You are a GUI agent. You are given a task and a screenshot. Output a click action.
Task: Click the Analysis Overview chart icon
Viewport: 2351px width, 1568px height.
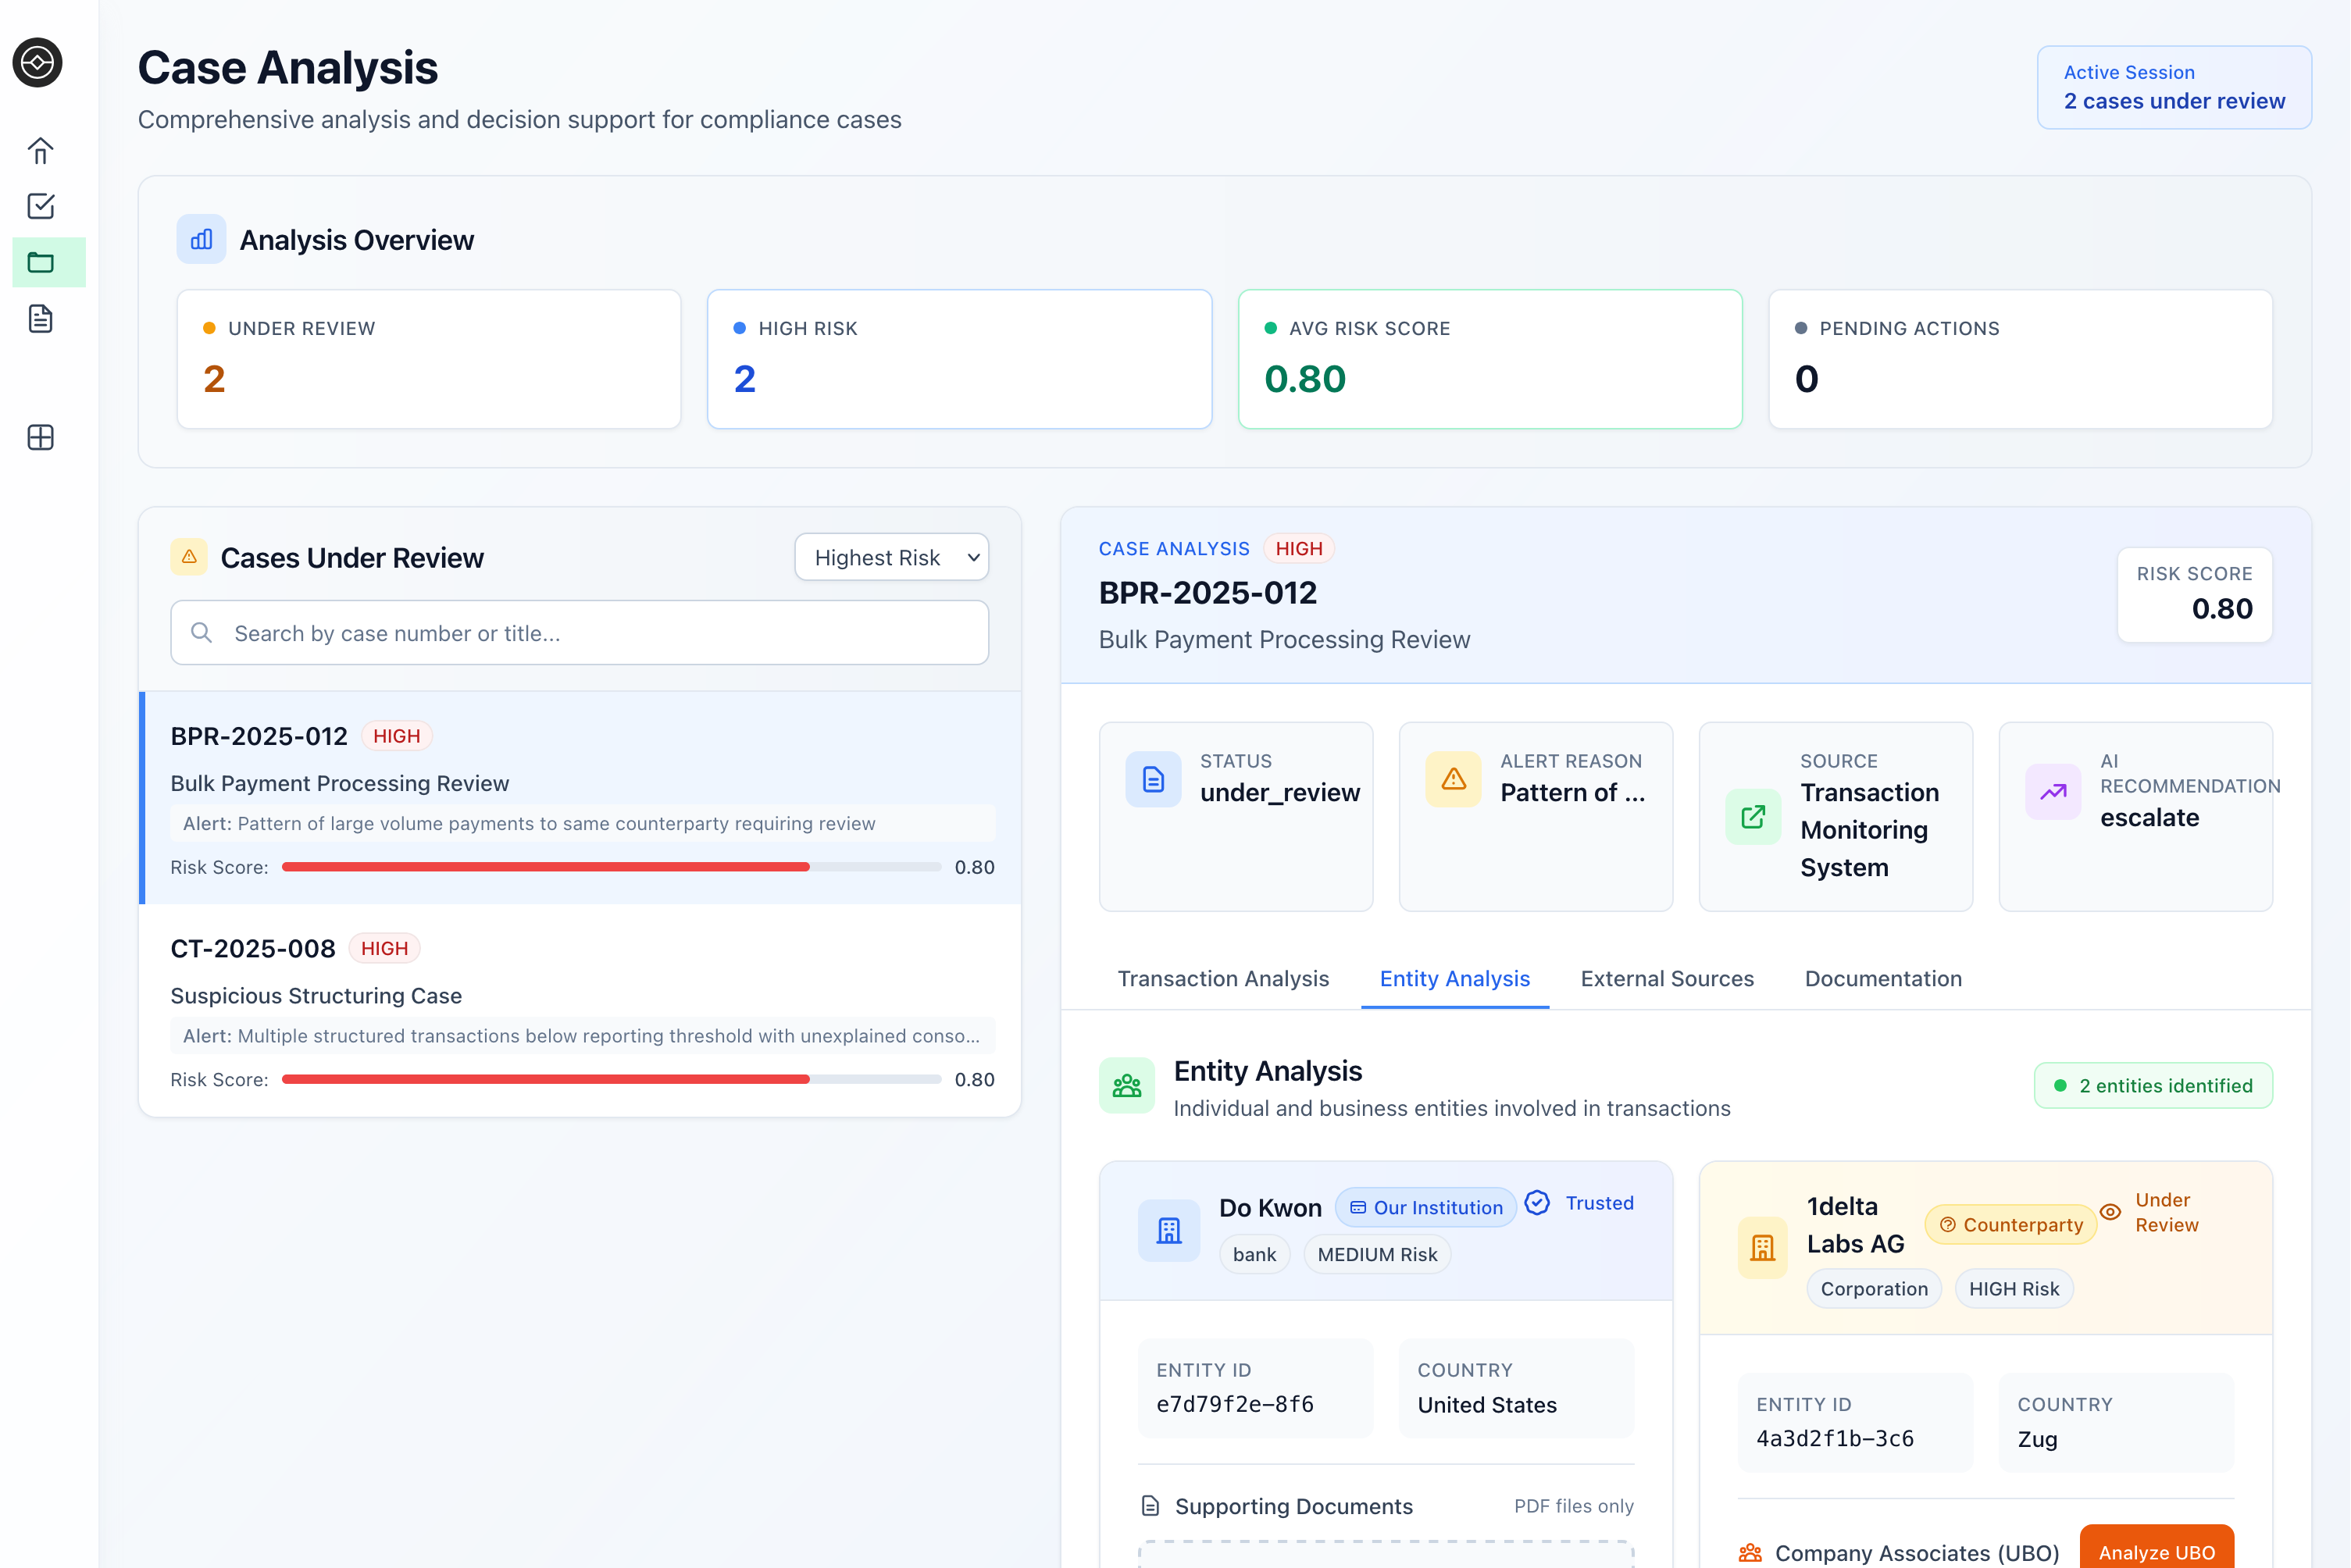(201, 240)
